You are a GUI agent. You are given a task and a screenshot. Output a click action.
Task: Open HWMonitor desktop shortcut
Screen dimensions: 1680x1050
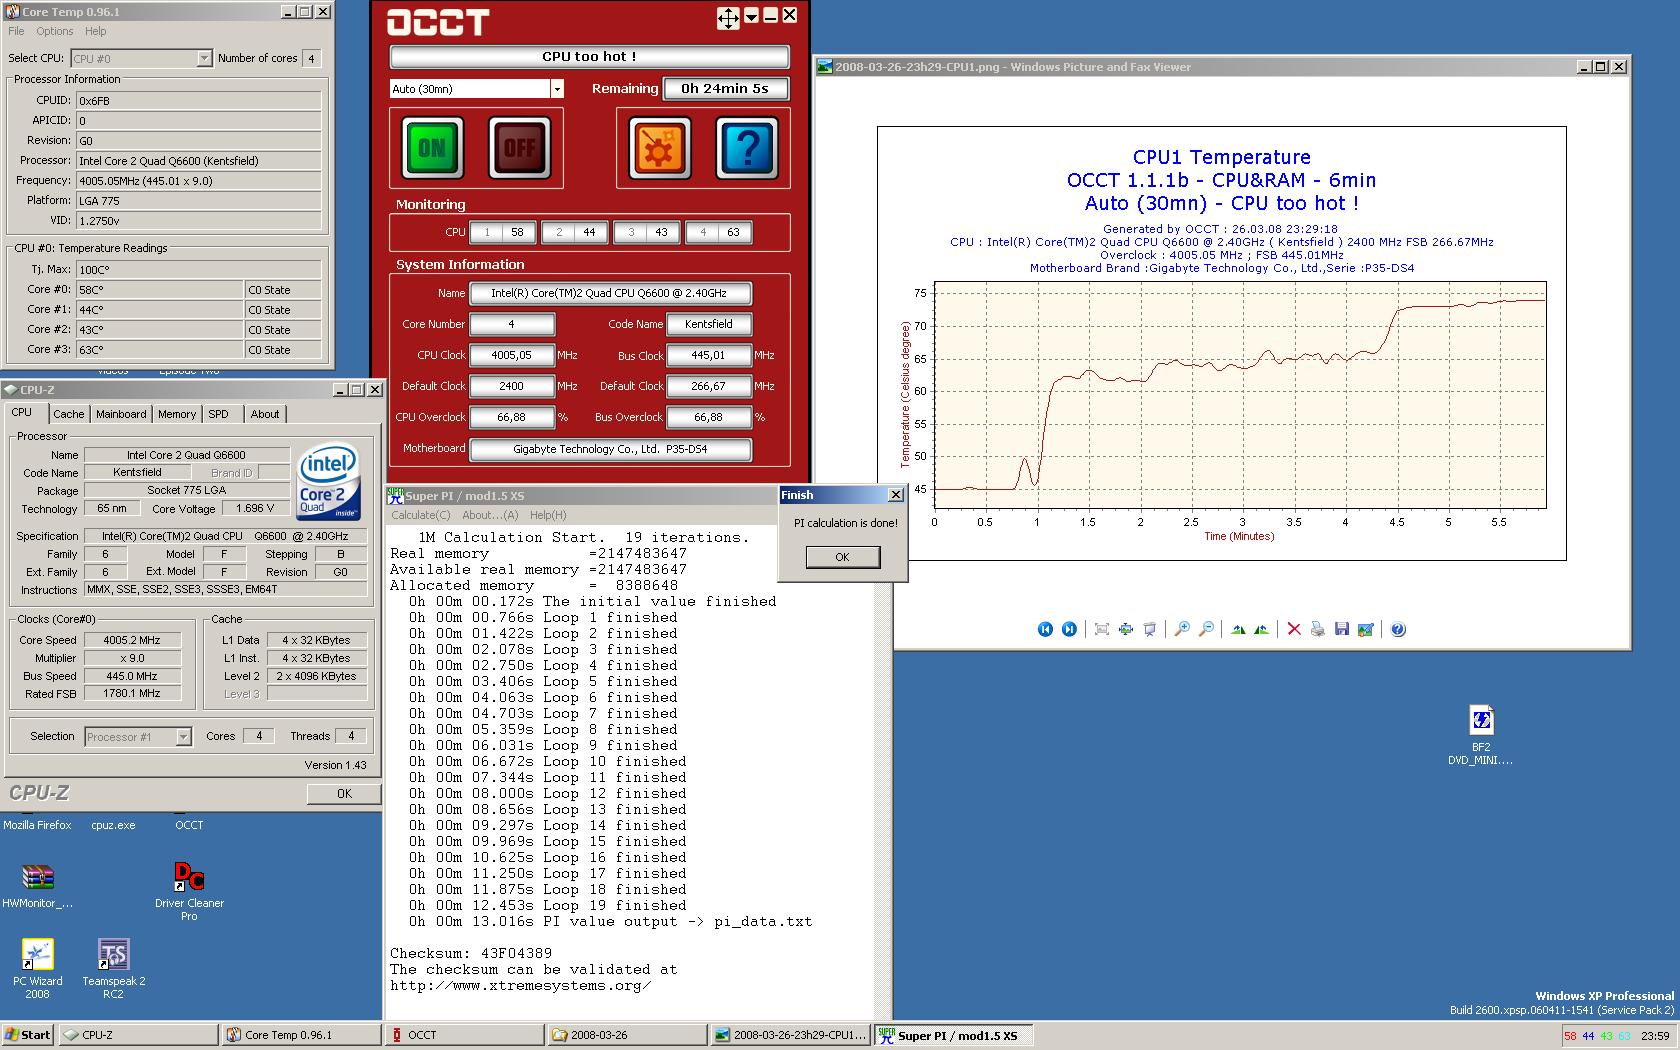(37, 886)
